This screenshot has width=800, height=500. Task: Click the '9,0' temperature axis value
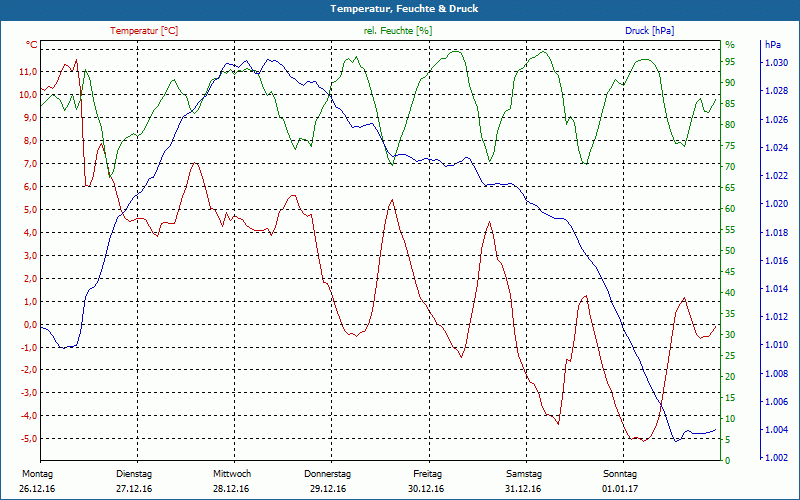coord(30,118)
